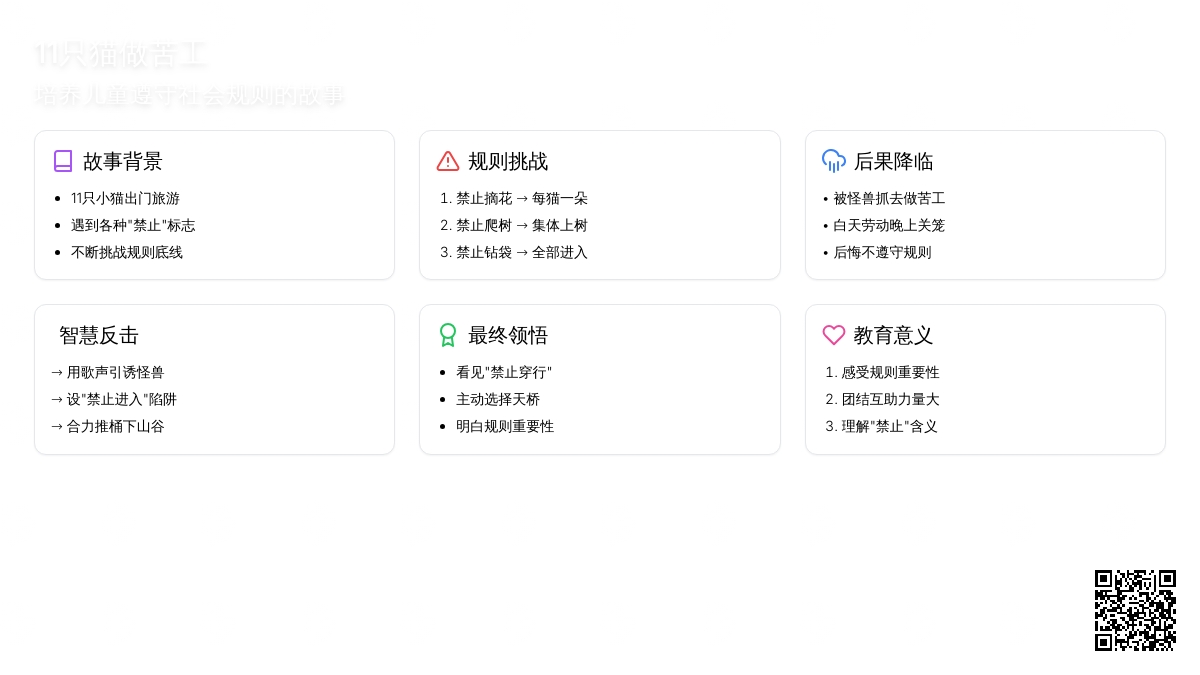Click the red warning triangle icon
Screen dimensions: 1200x675
448,161
